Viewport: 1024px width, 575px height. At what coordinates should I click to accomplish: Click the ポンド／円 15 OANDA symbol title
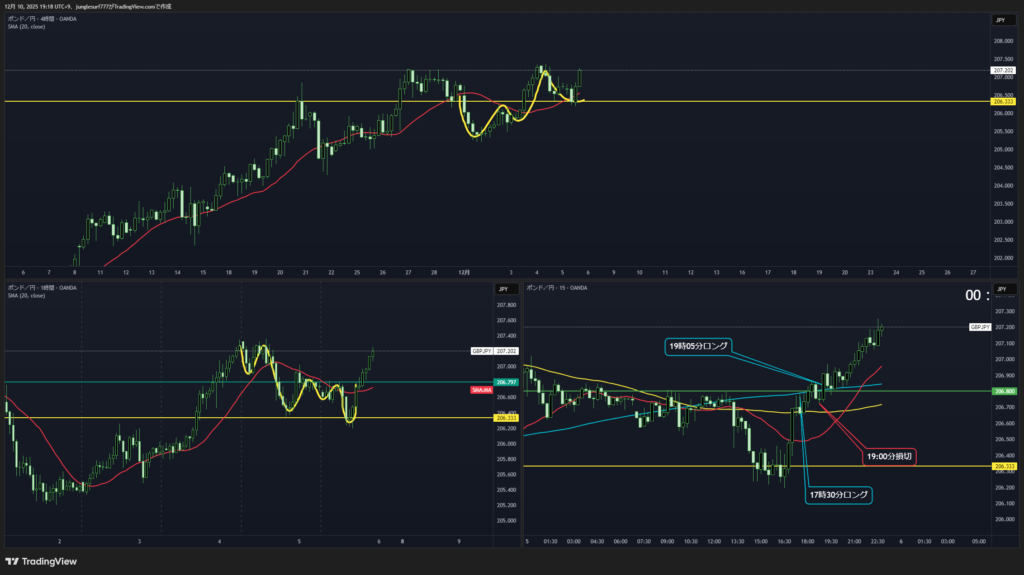[557, 288]
